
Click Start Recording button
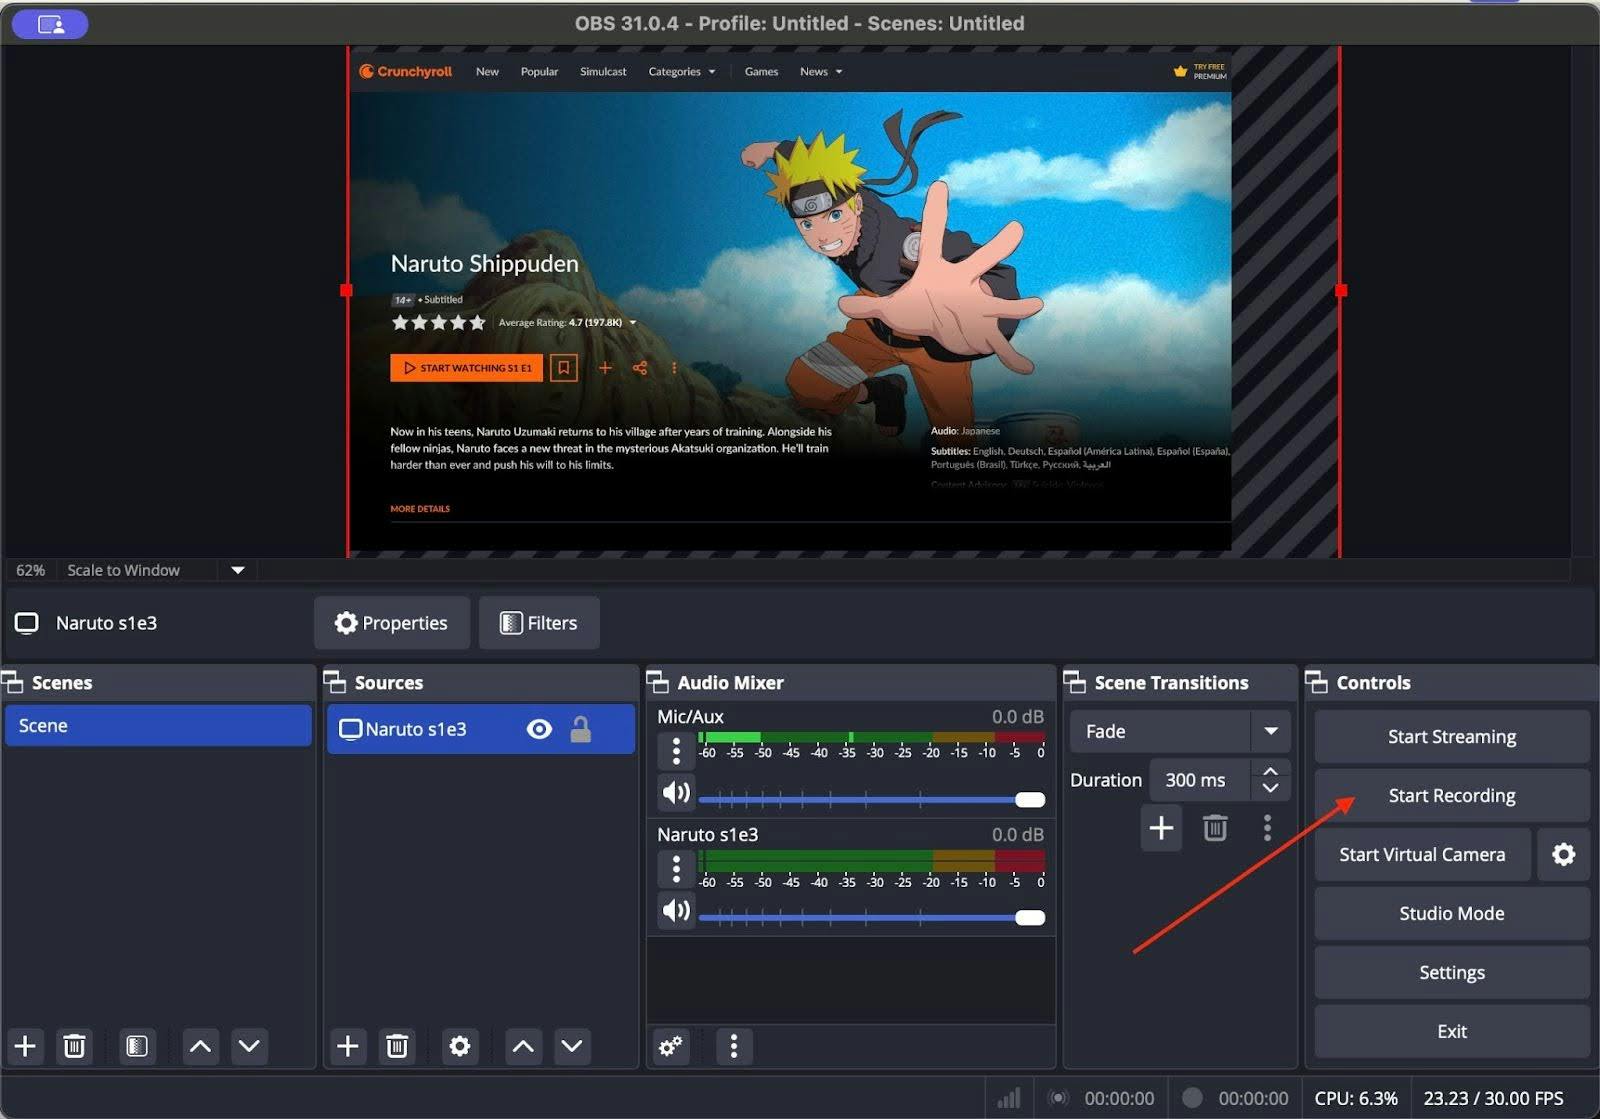(1452, 796)
